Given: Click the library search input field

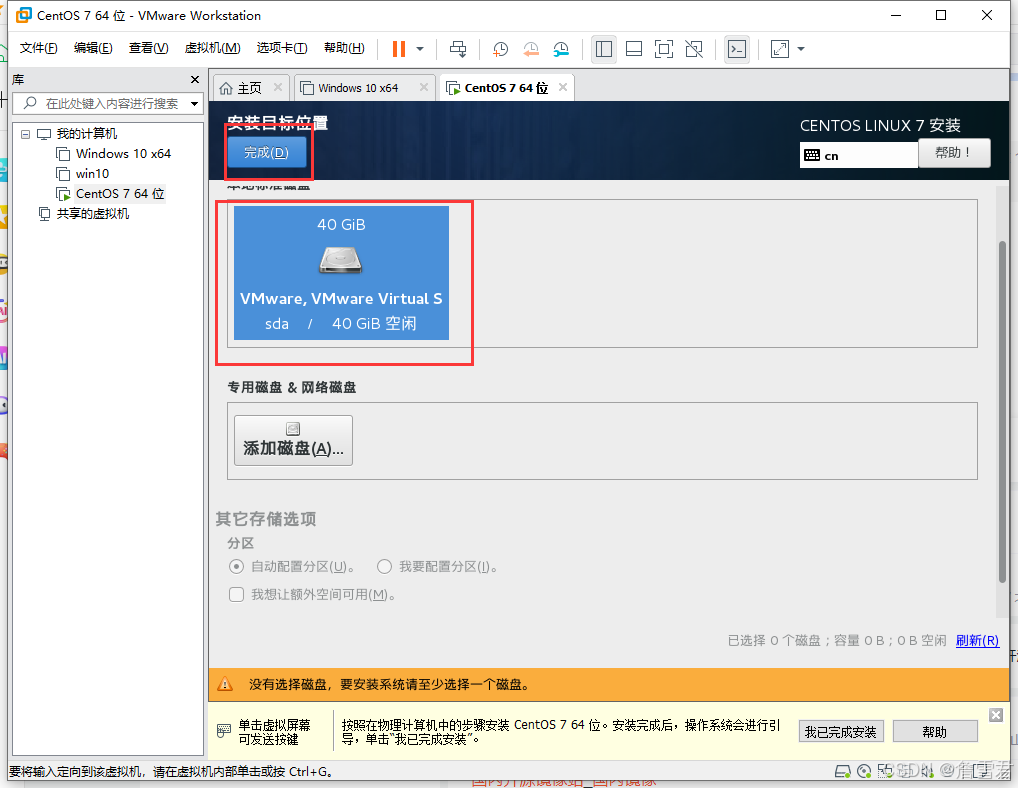Looking at the screenshot, I should [x=107, y=103].
